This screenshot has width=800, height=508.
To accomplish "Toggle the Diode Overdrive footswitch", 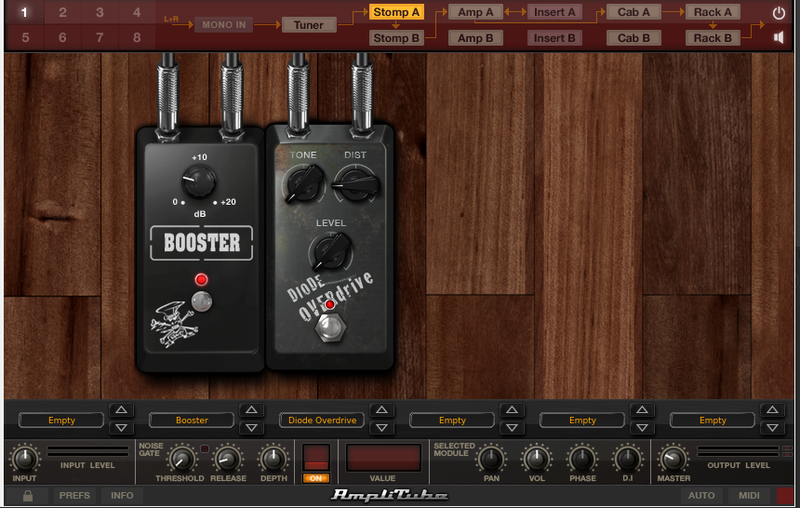I will (330, 327).
